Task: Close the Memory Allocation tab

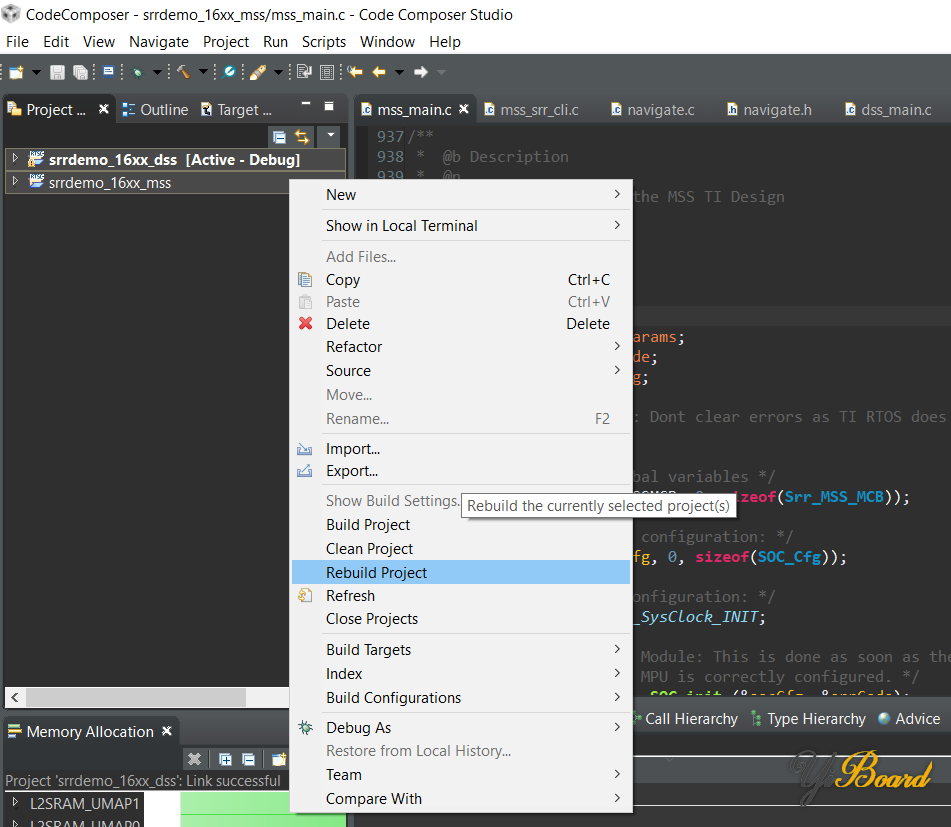Action: point(167,731)
